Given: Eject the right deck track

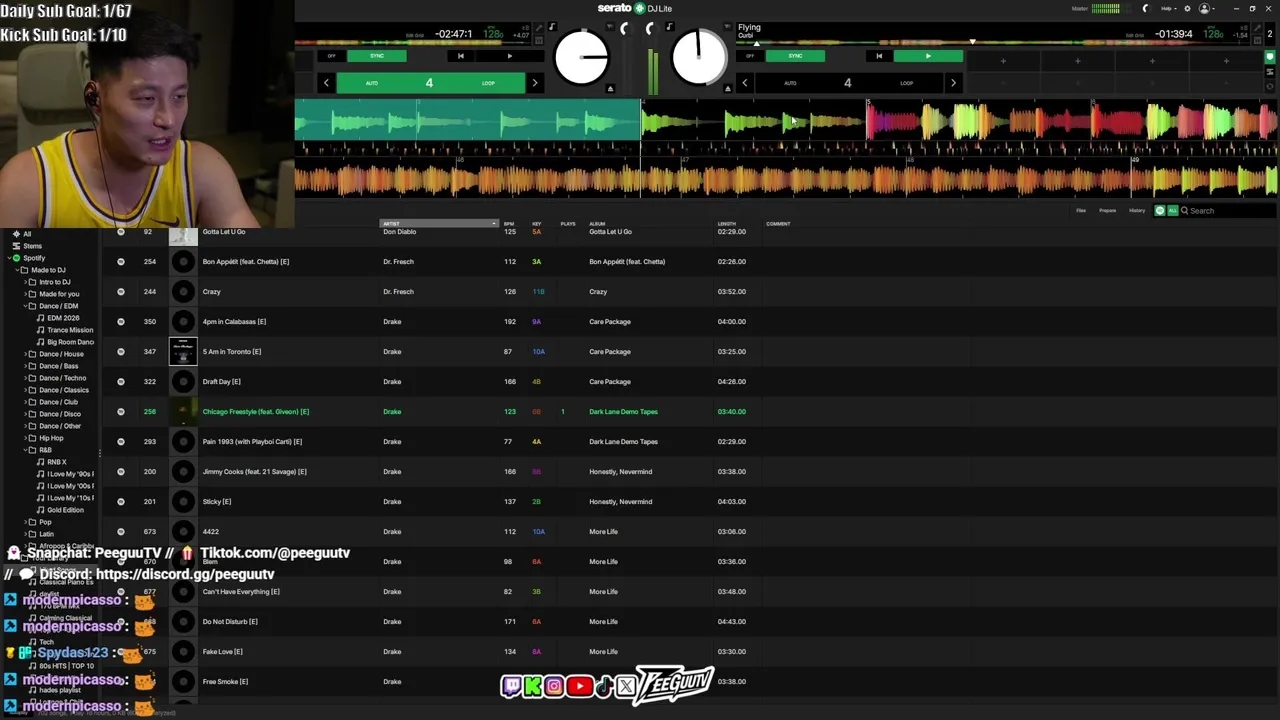Looking at the screenshot, I should pyautogui.click(x=727, y=88).
